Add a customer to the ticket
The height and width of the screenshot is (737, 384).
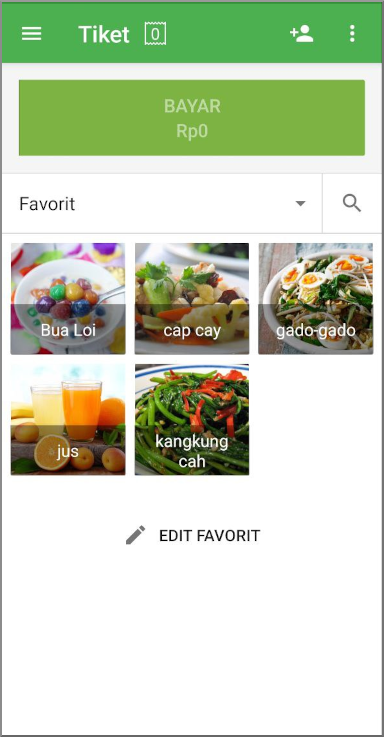click(x=302, y=34)
